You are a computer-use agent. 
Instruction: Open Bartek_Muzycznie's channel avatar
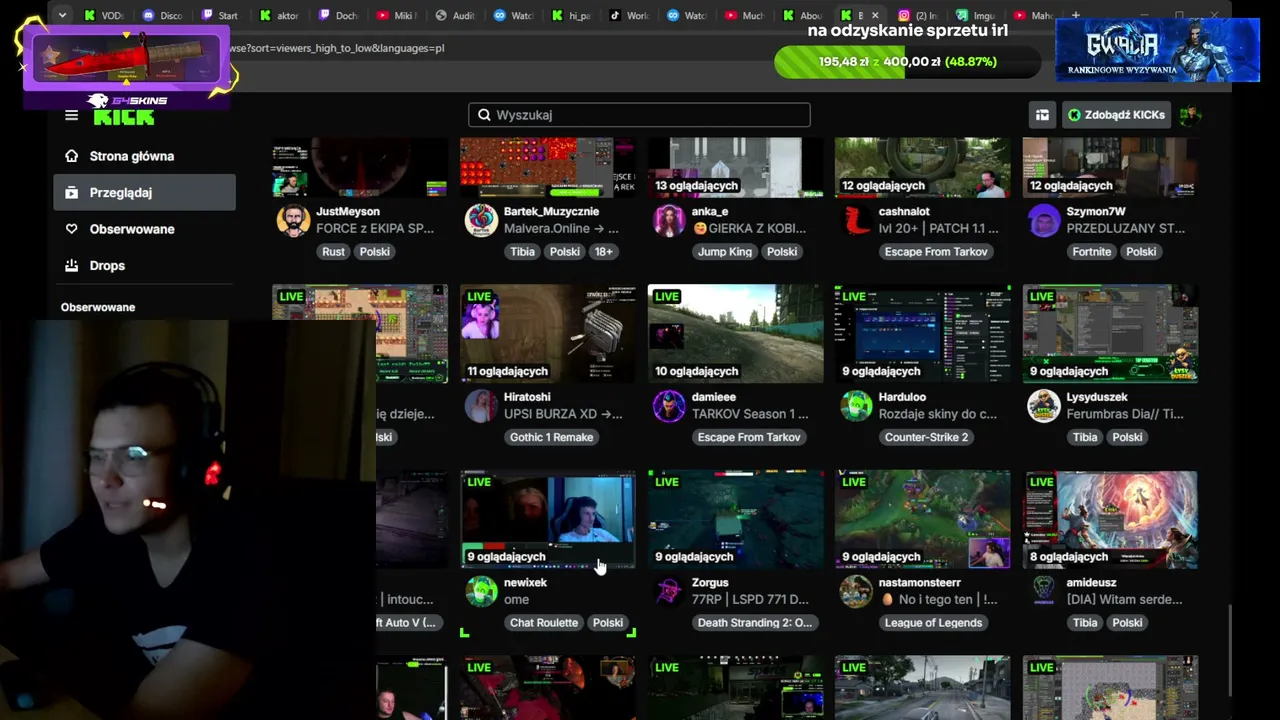point(481,220)
